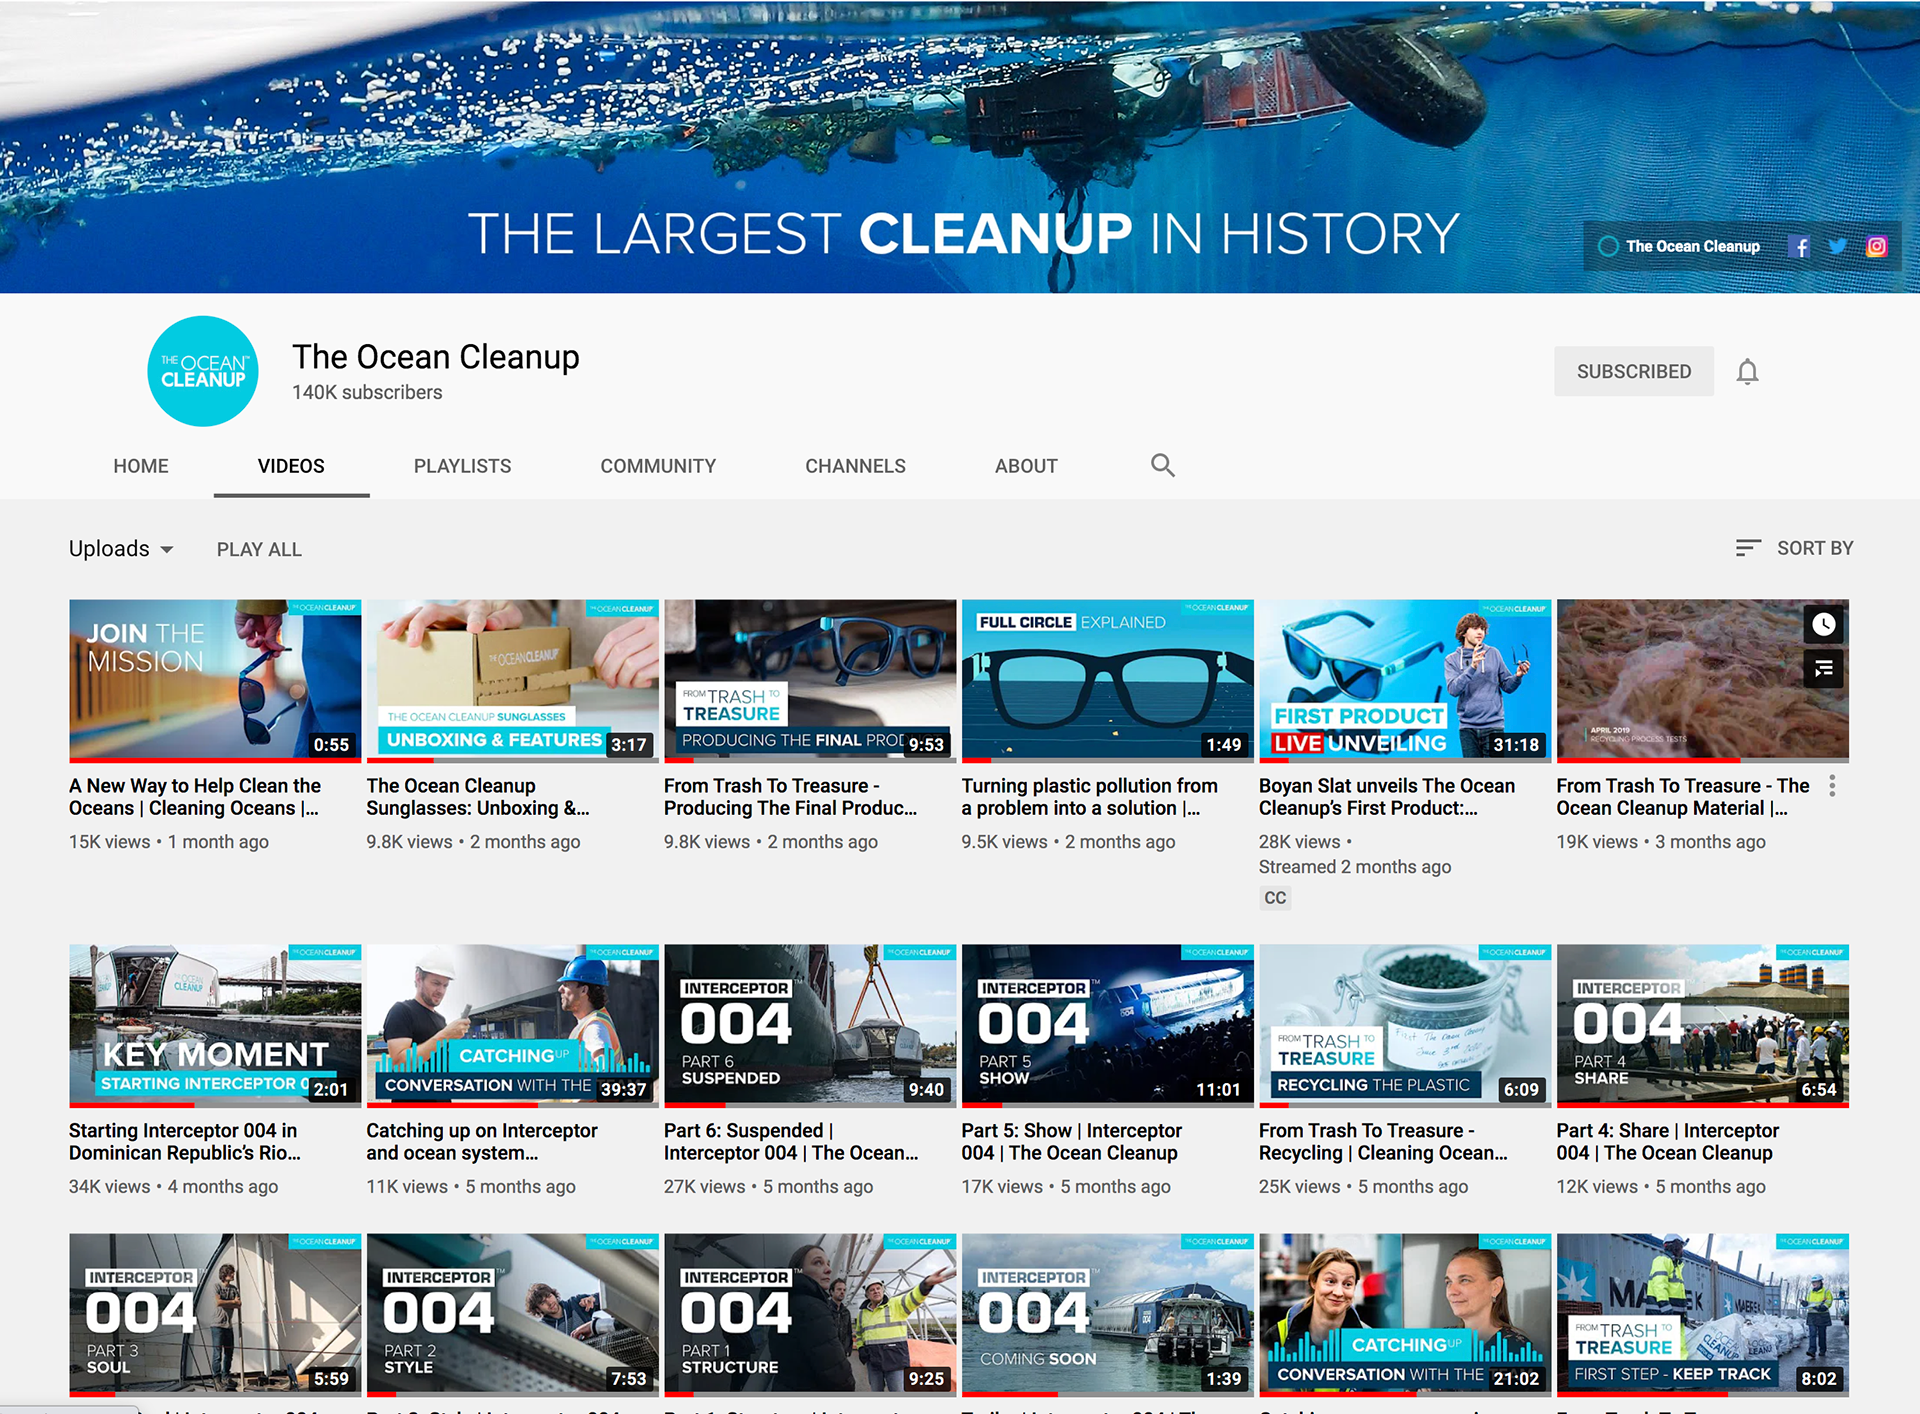Open 'Boyan Slat unveils' video title

pos(1386,797)
